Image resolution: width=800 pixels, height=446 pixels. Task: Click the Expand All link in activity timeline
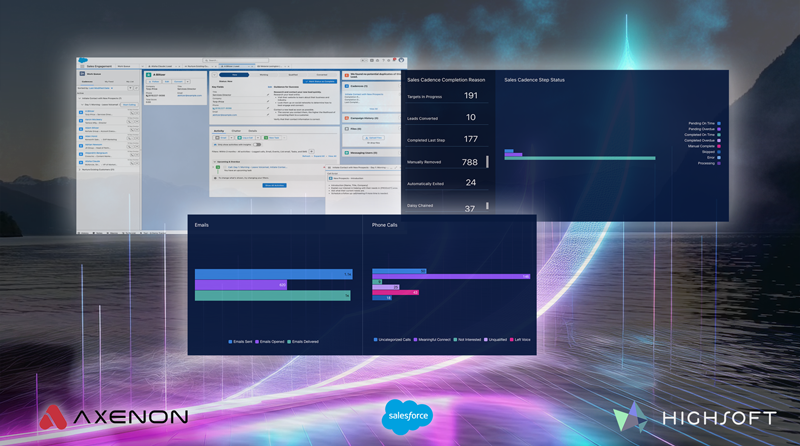point(319,156)
